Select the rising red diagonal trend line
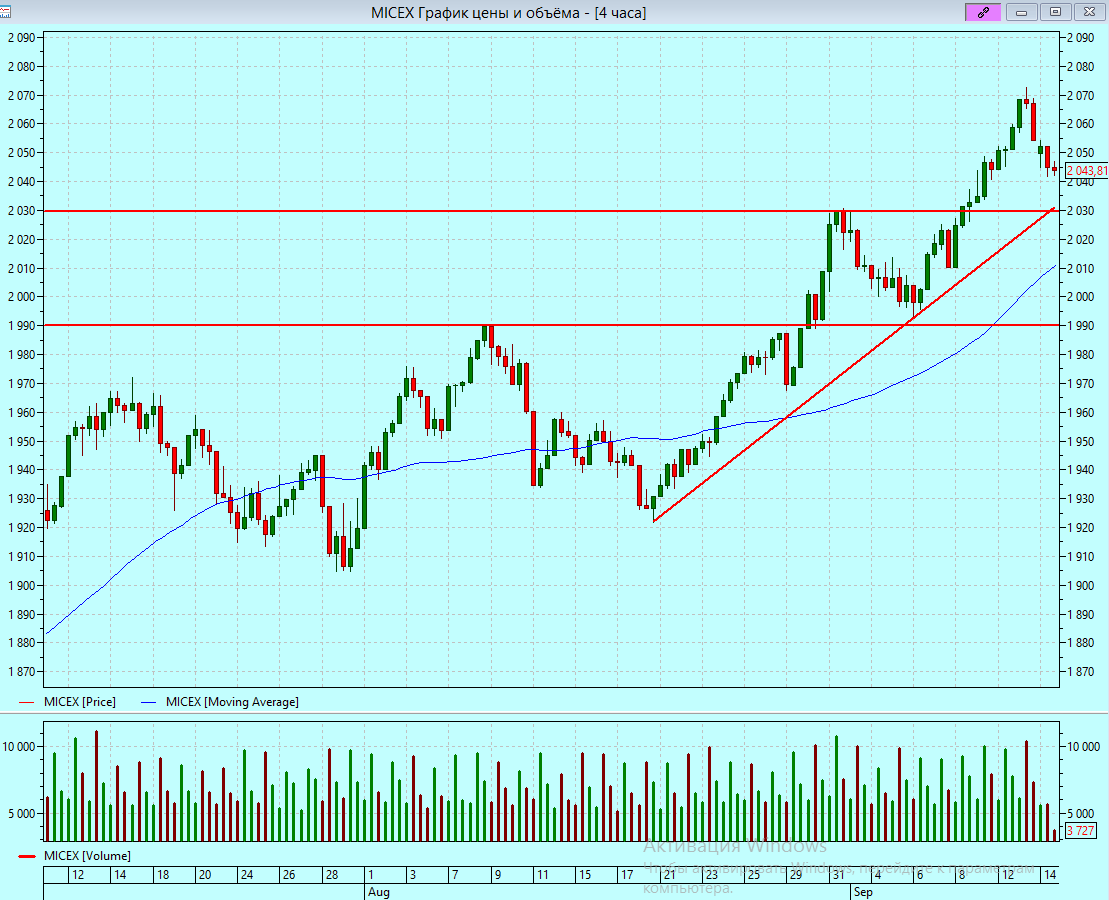Image resolution: width=1109 pixels, height=900 pixels. (x=854, y=365)
